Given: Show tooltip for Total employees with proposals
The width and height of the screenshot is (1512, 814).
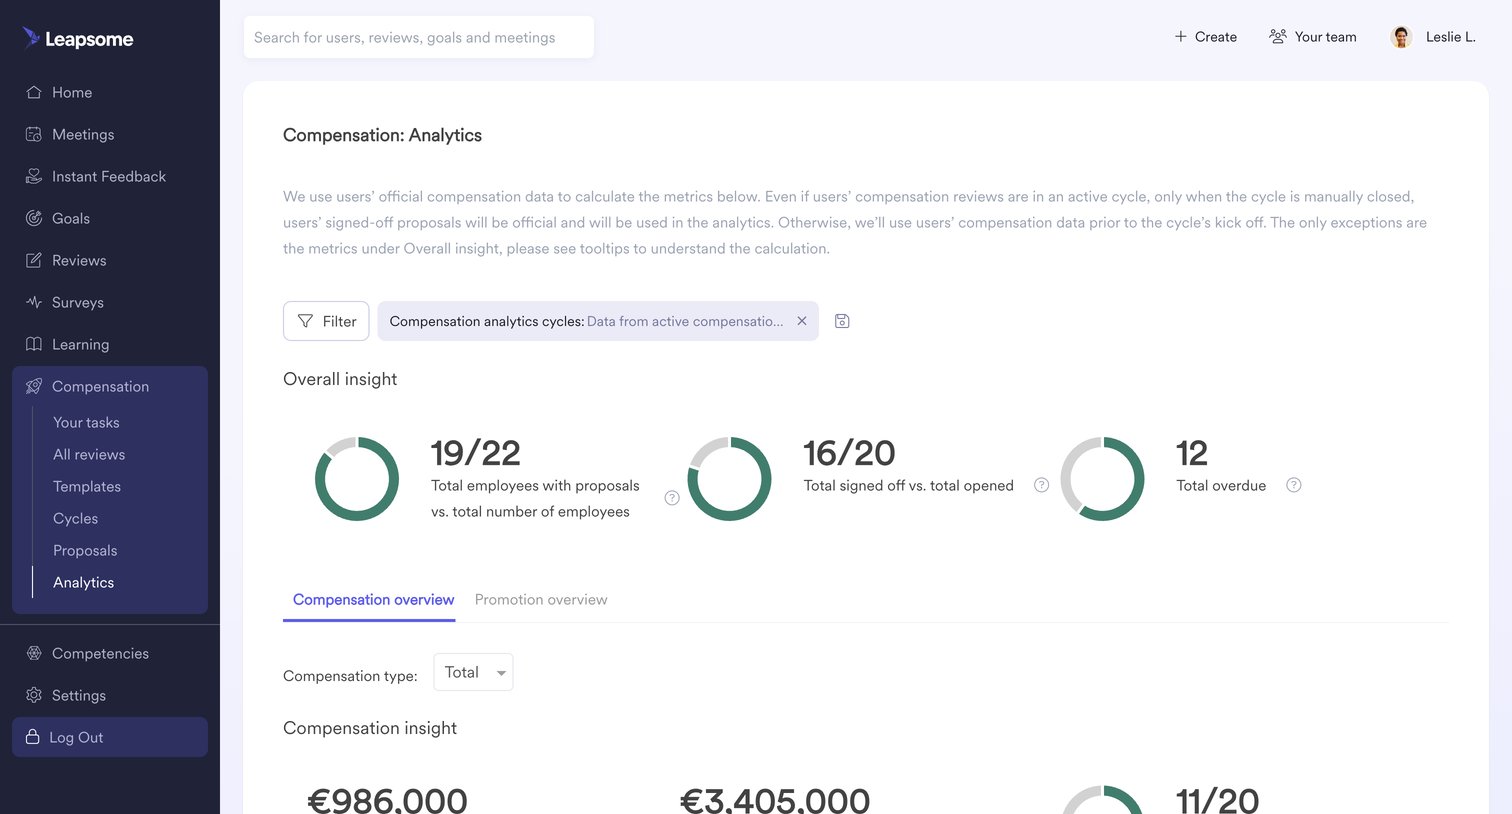Looking at the screenshot, I should pos(672,498).
